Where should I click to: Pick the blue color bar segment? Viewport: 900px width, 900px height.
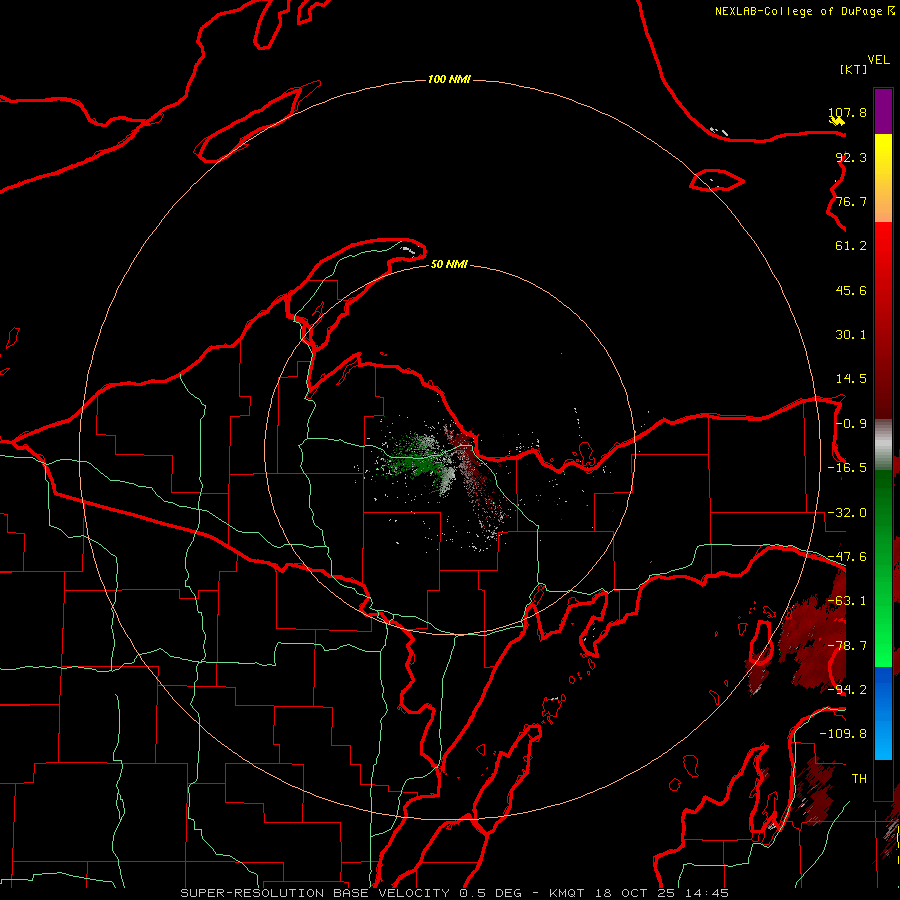(x=883, y=713)
